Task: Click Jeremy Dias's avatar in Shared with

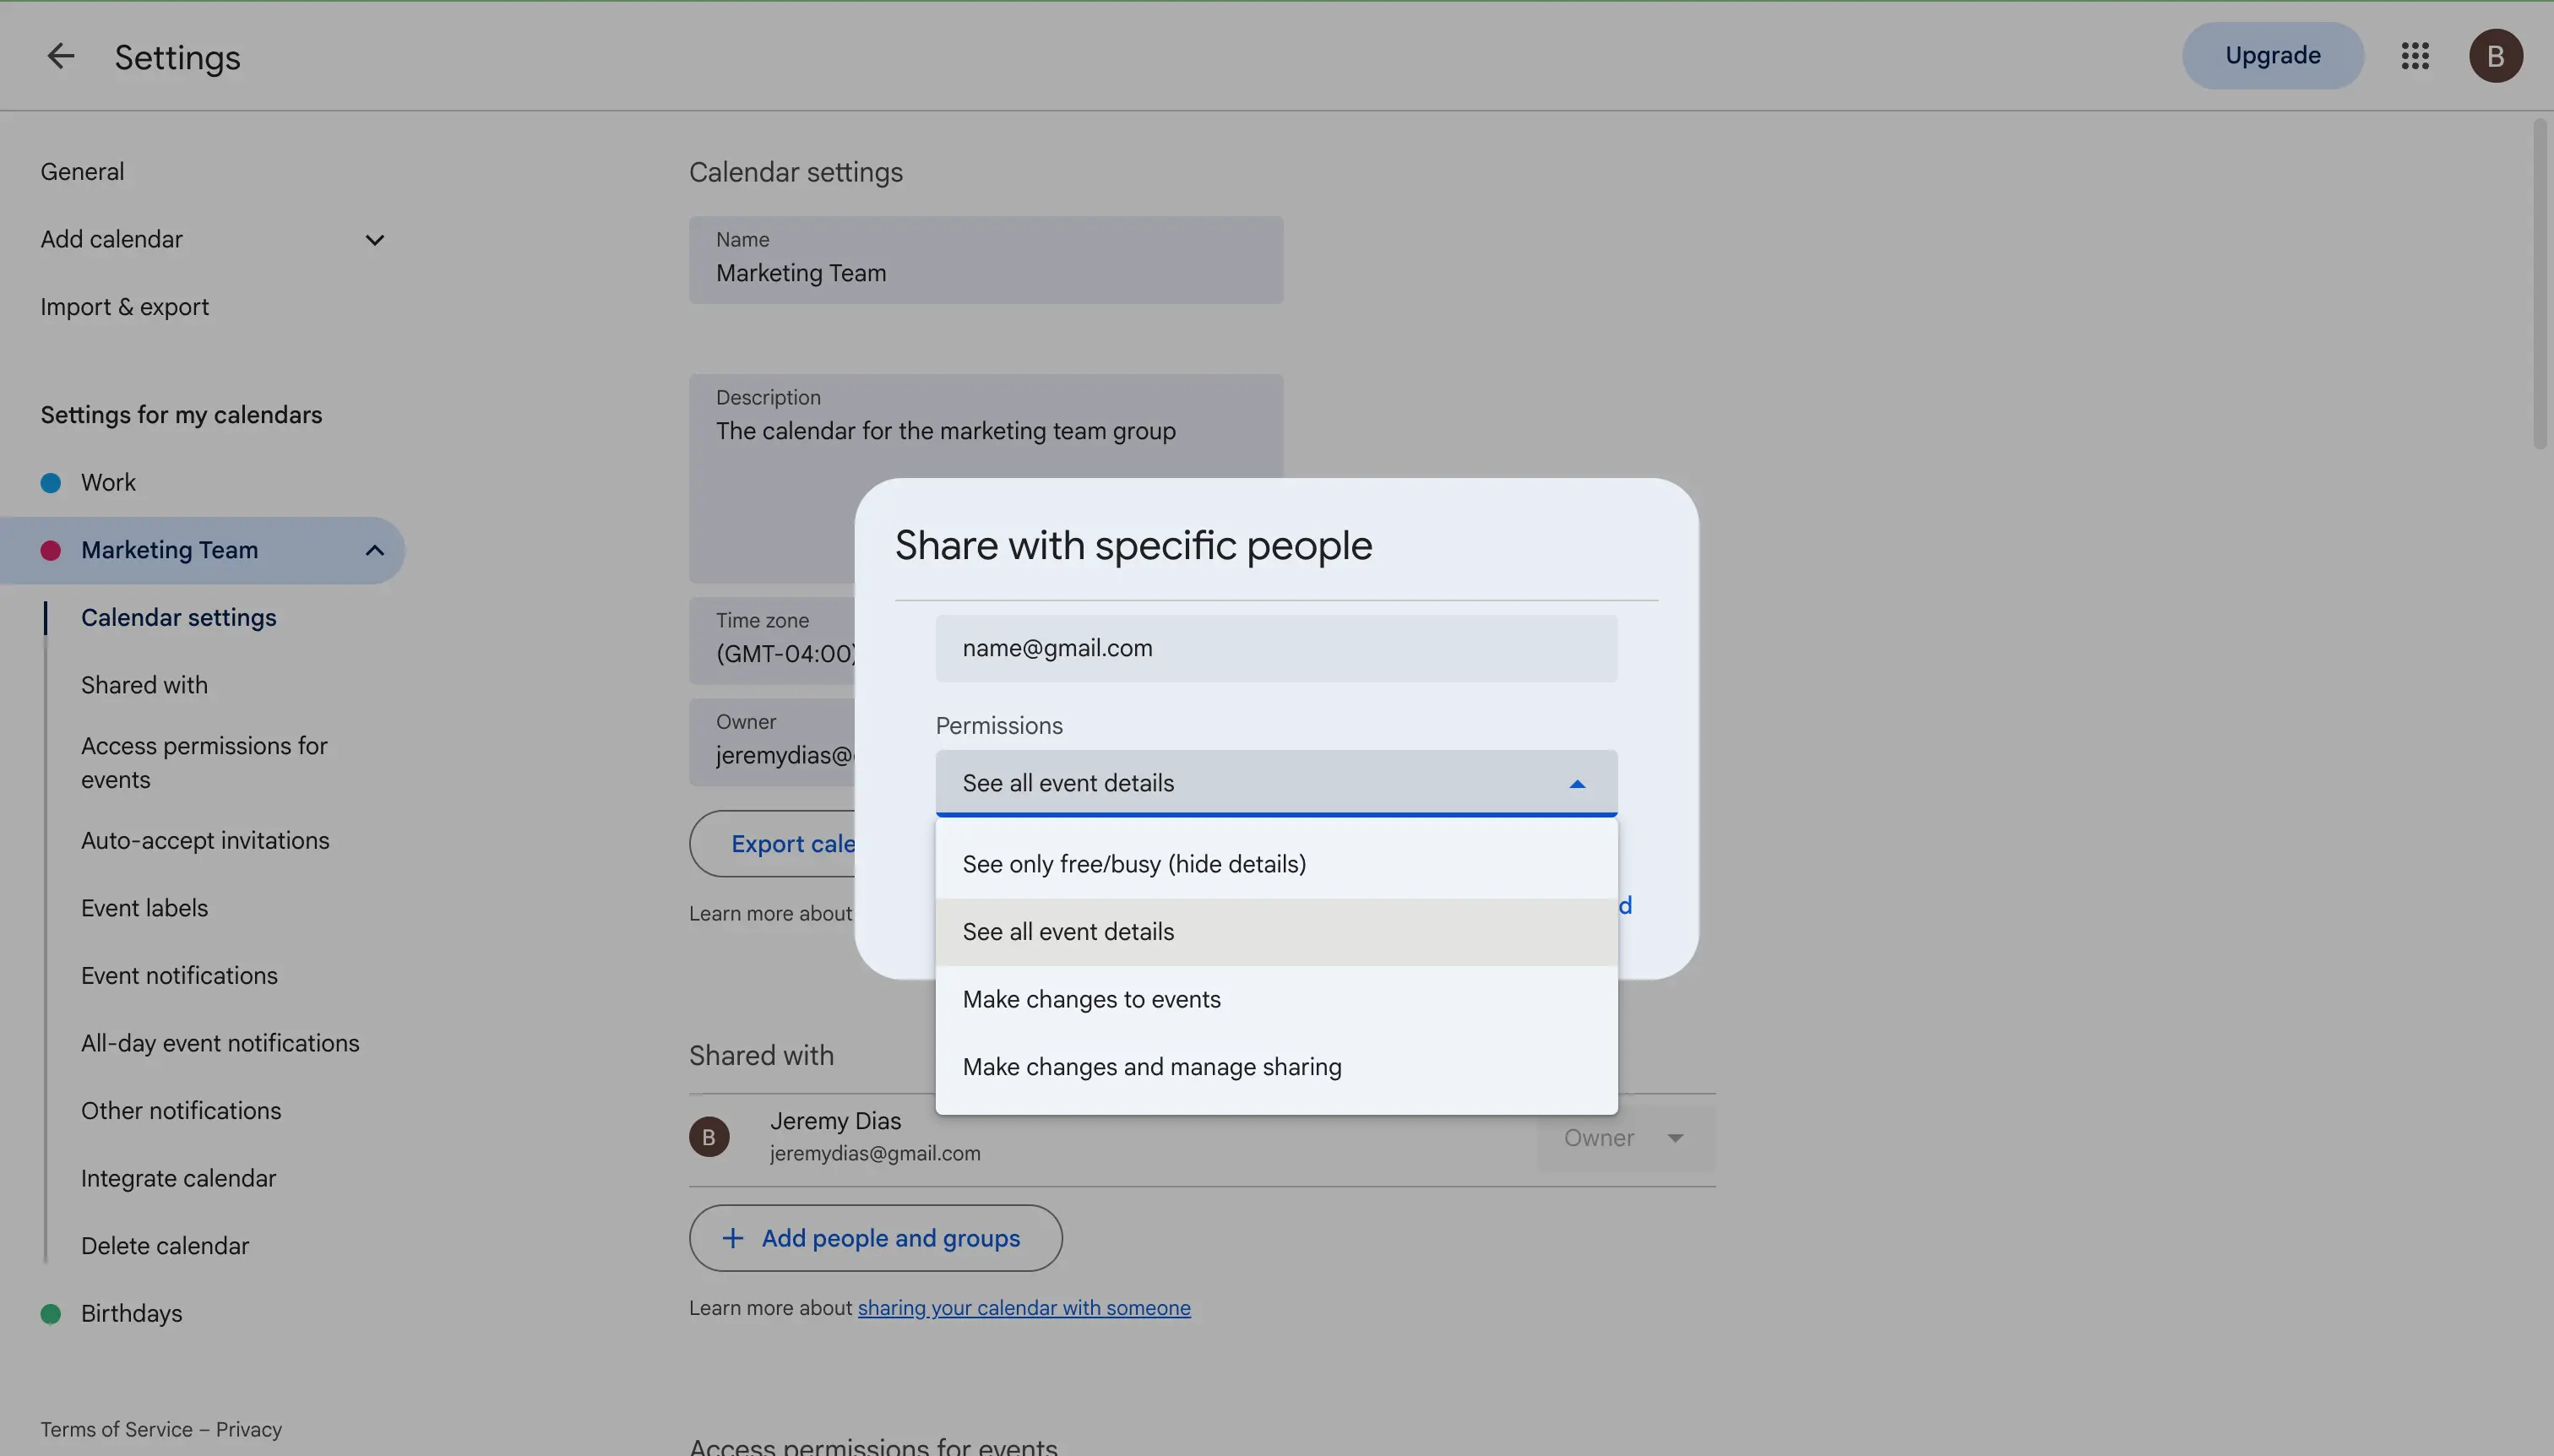Action: (709, 1137)
